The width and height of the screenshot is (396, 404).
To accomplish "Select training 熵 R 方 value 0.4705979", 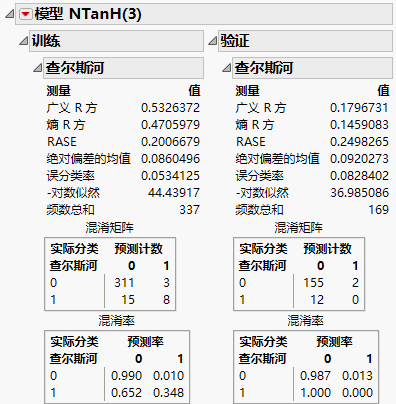I will tap(170, 125).
